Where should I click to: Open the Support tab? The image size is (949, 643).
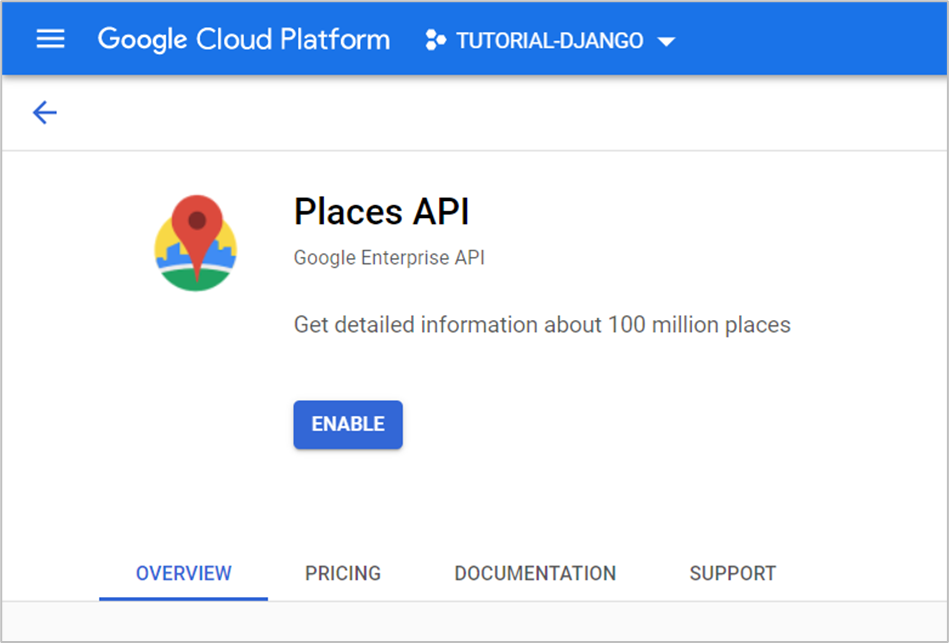coord(732,573)
